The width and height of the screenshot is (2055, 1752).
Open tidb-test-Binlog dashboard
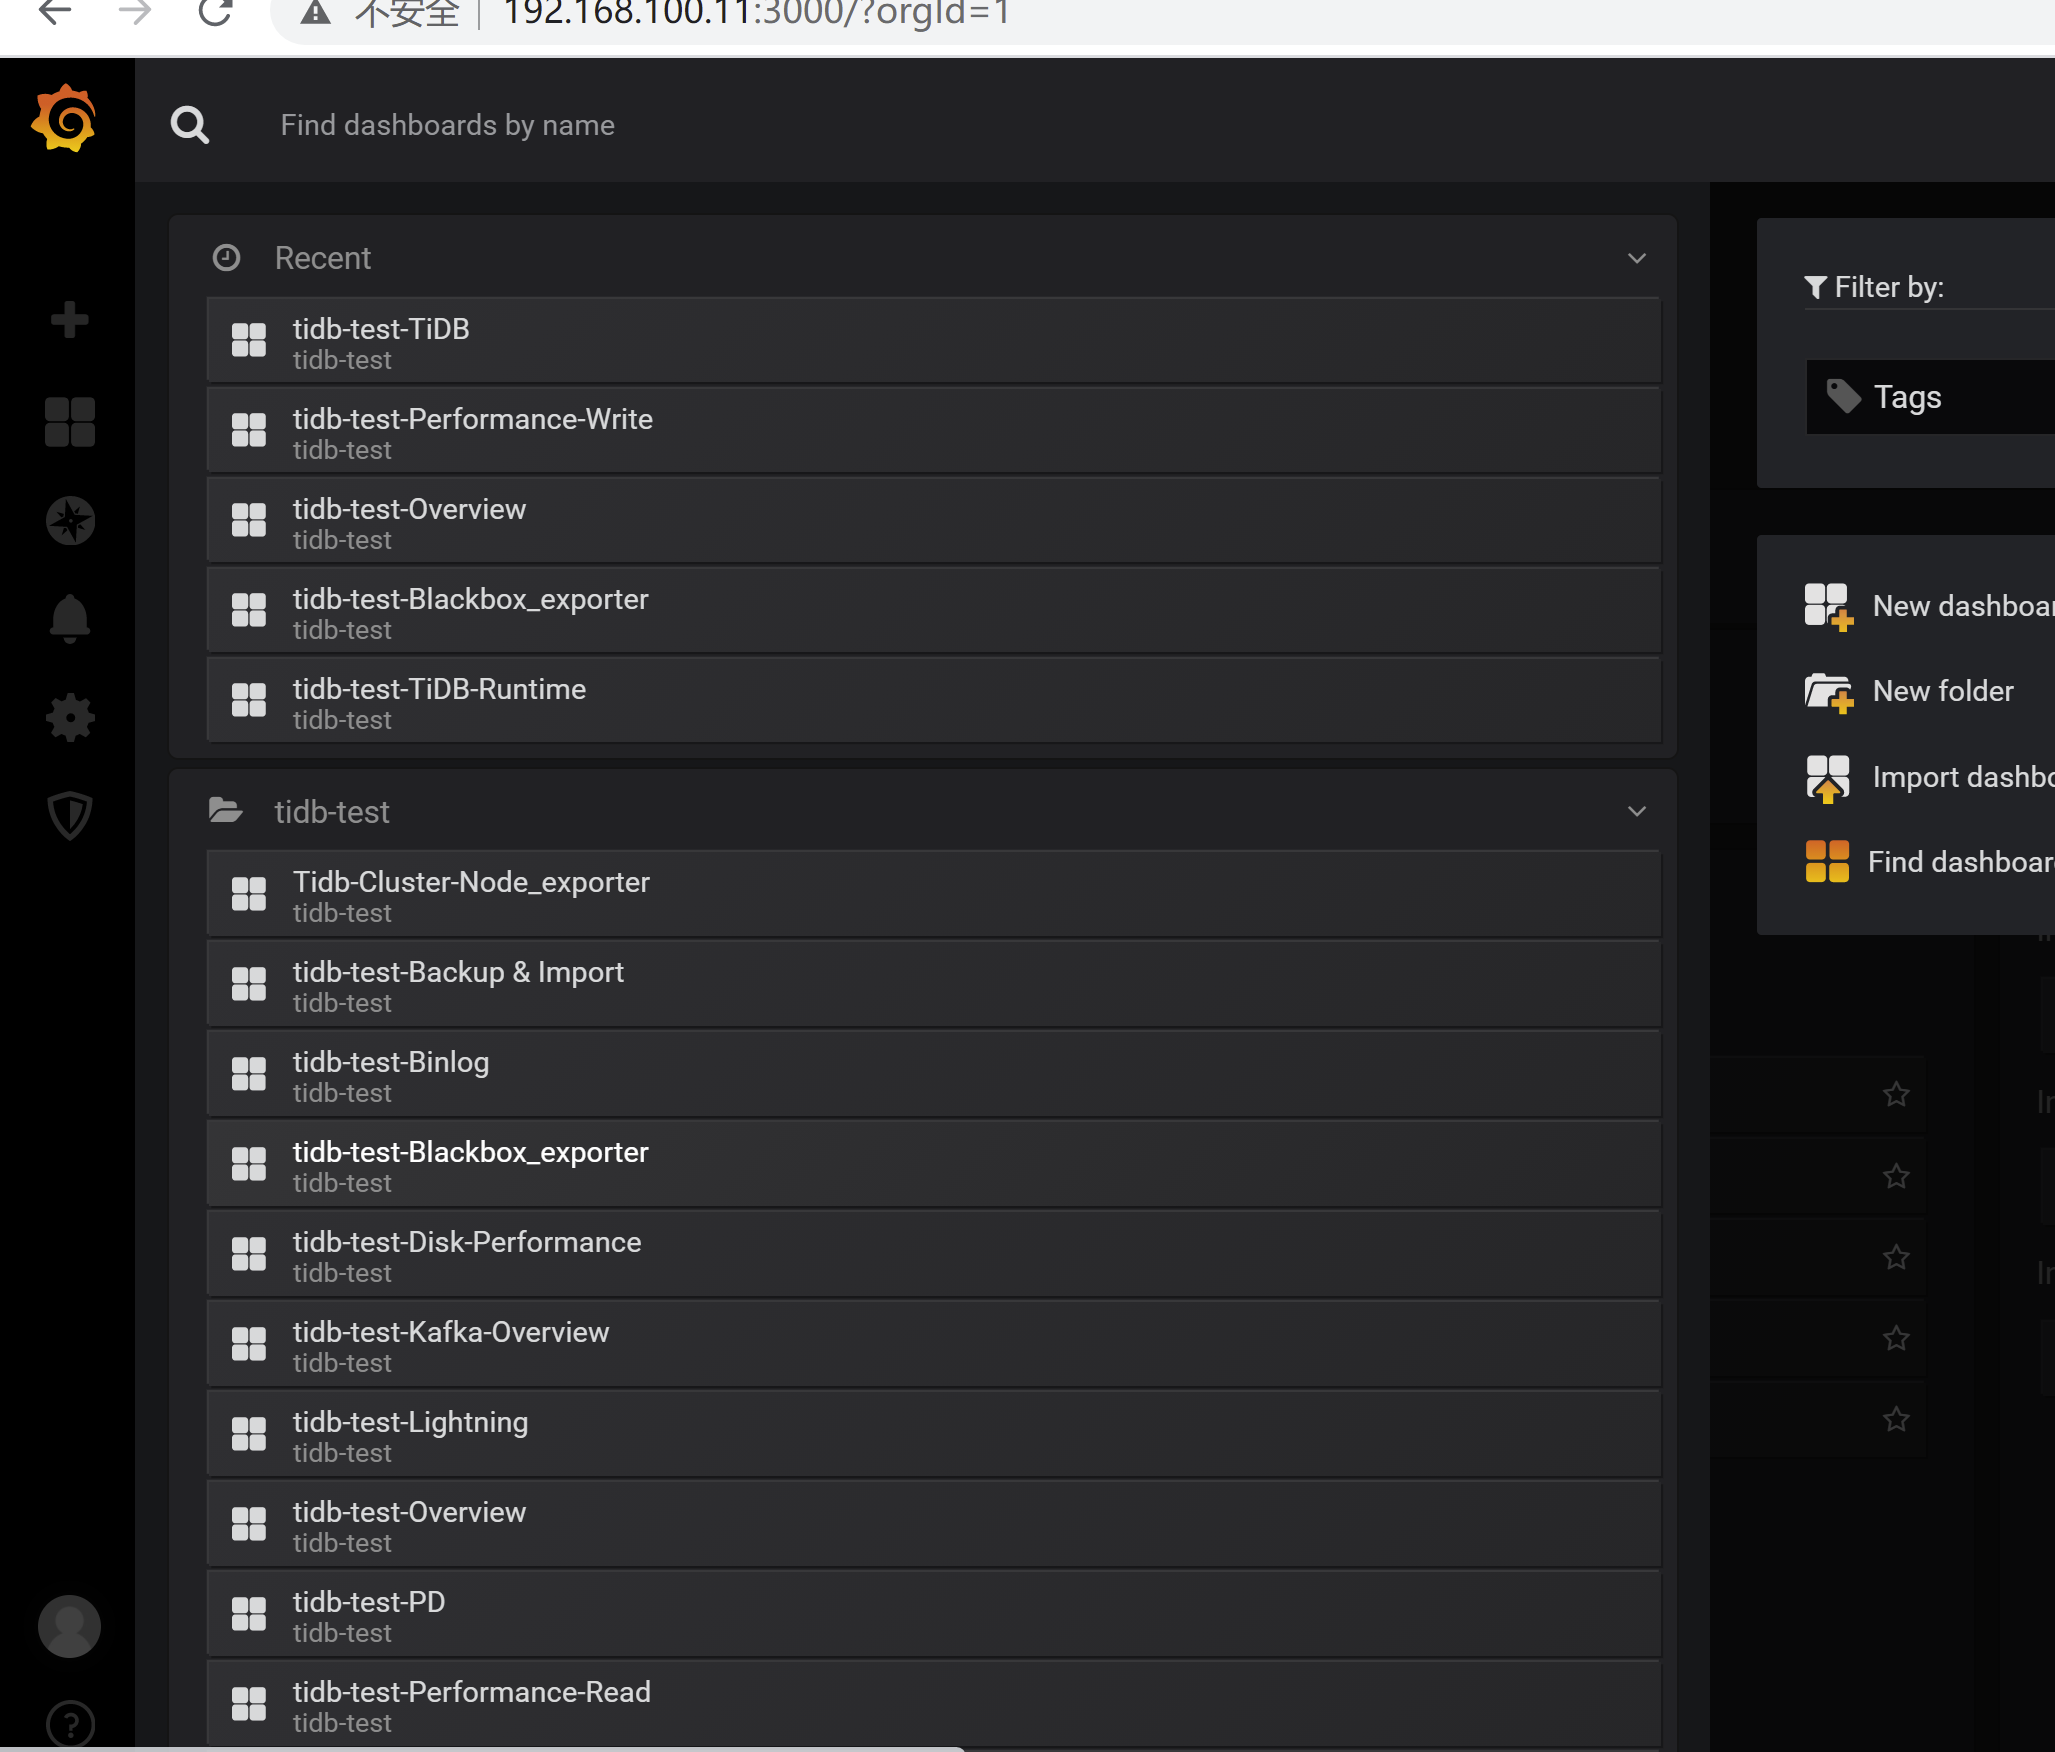(933, 1073)
